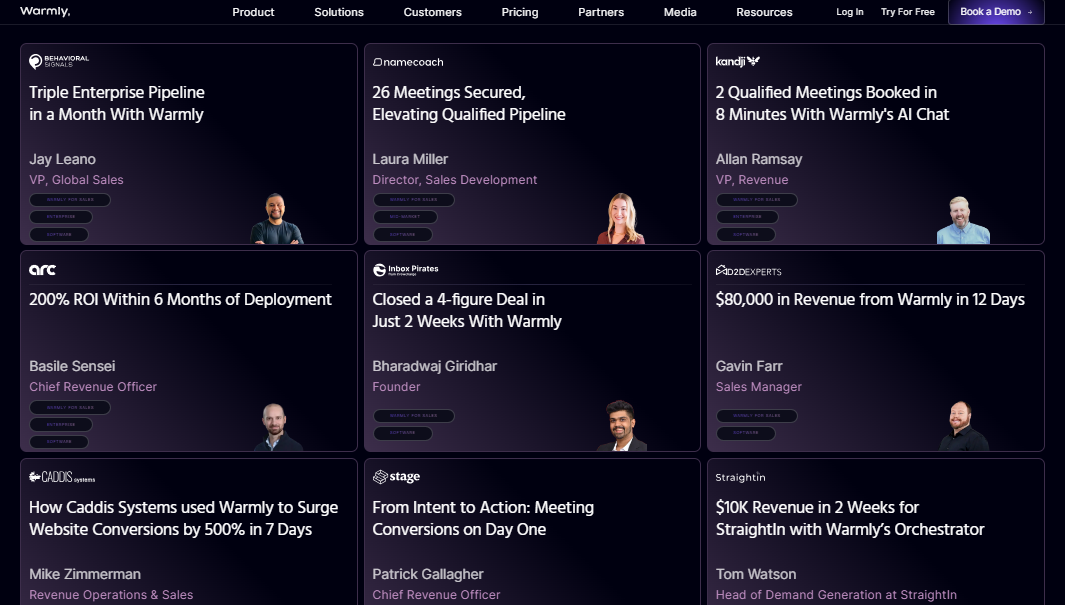Click the name Jay Leano
This screenshot has width=1065, height=605.
pyautogui.click(x=62, y=159)
